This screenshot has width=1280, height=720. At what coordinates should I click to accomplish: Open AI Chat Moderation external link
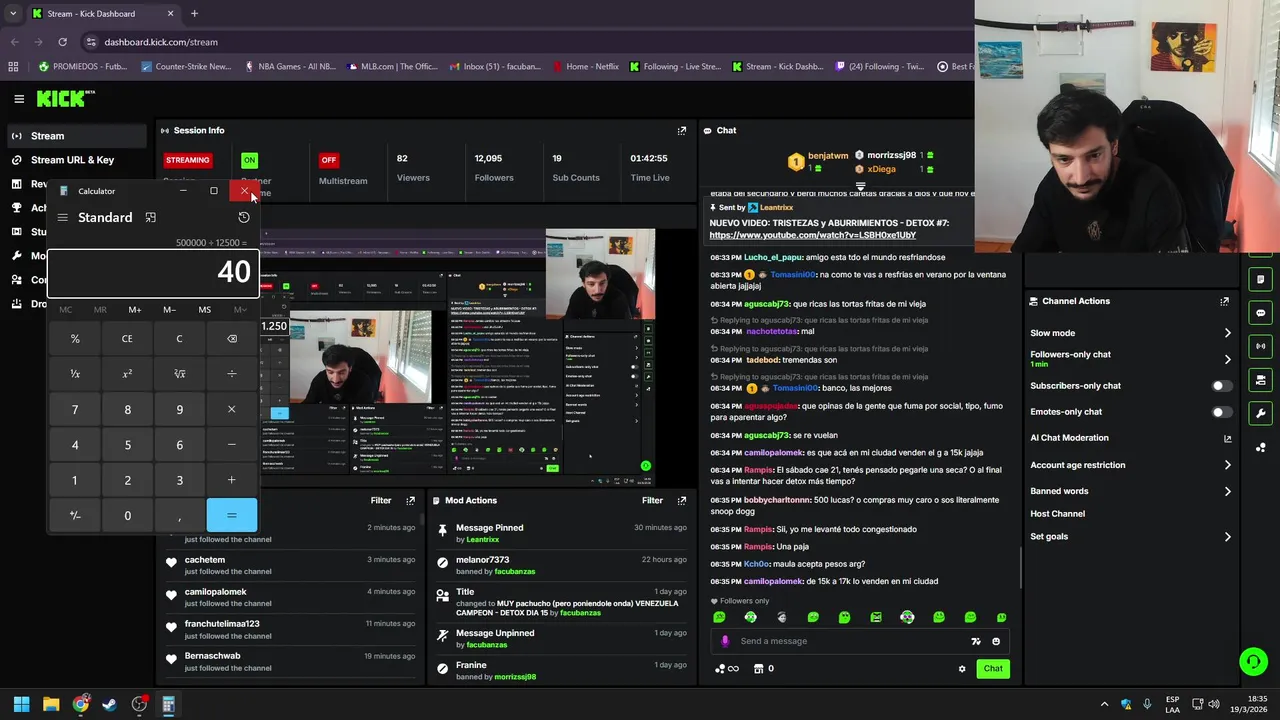coord(1227,438)
